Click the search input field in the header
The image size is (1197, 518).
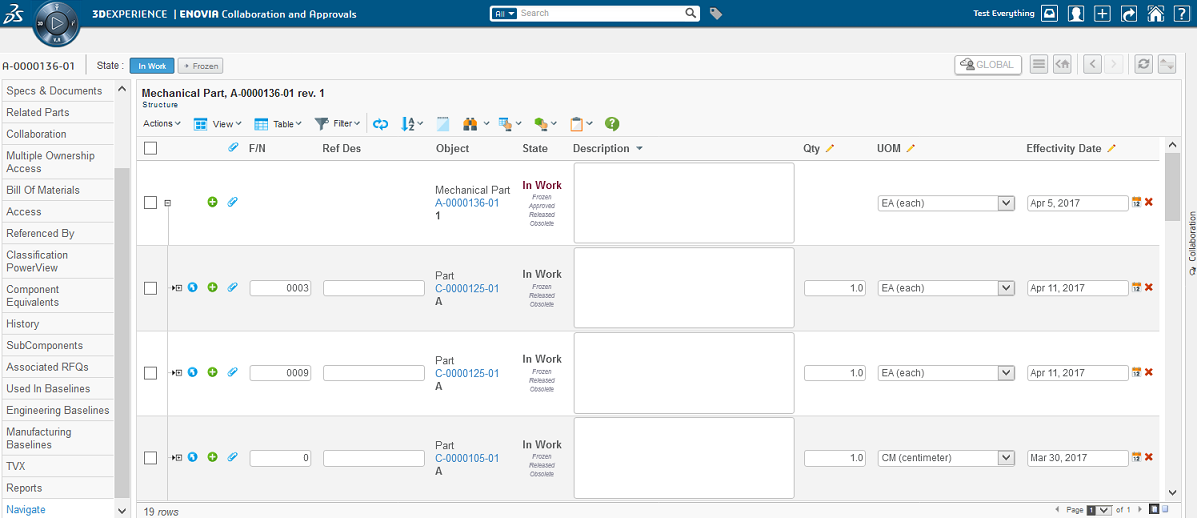[602, 14]
